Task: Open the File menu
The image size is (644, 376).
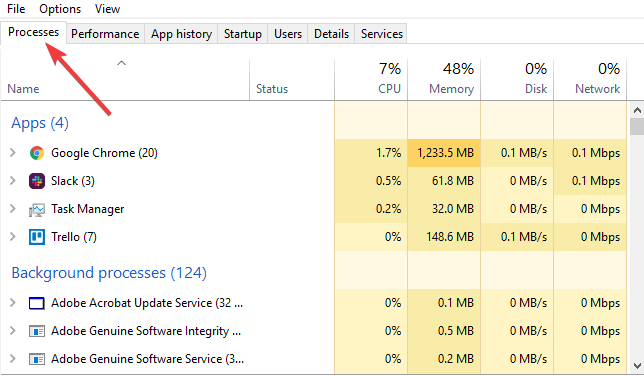Action: [x=16, y=9]
